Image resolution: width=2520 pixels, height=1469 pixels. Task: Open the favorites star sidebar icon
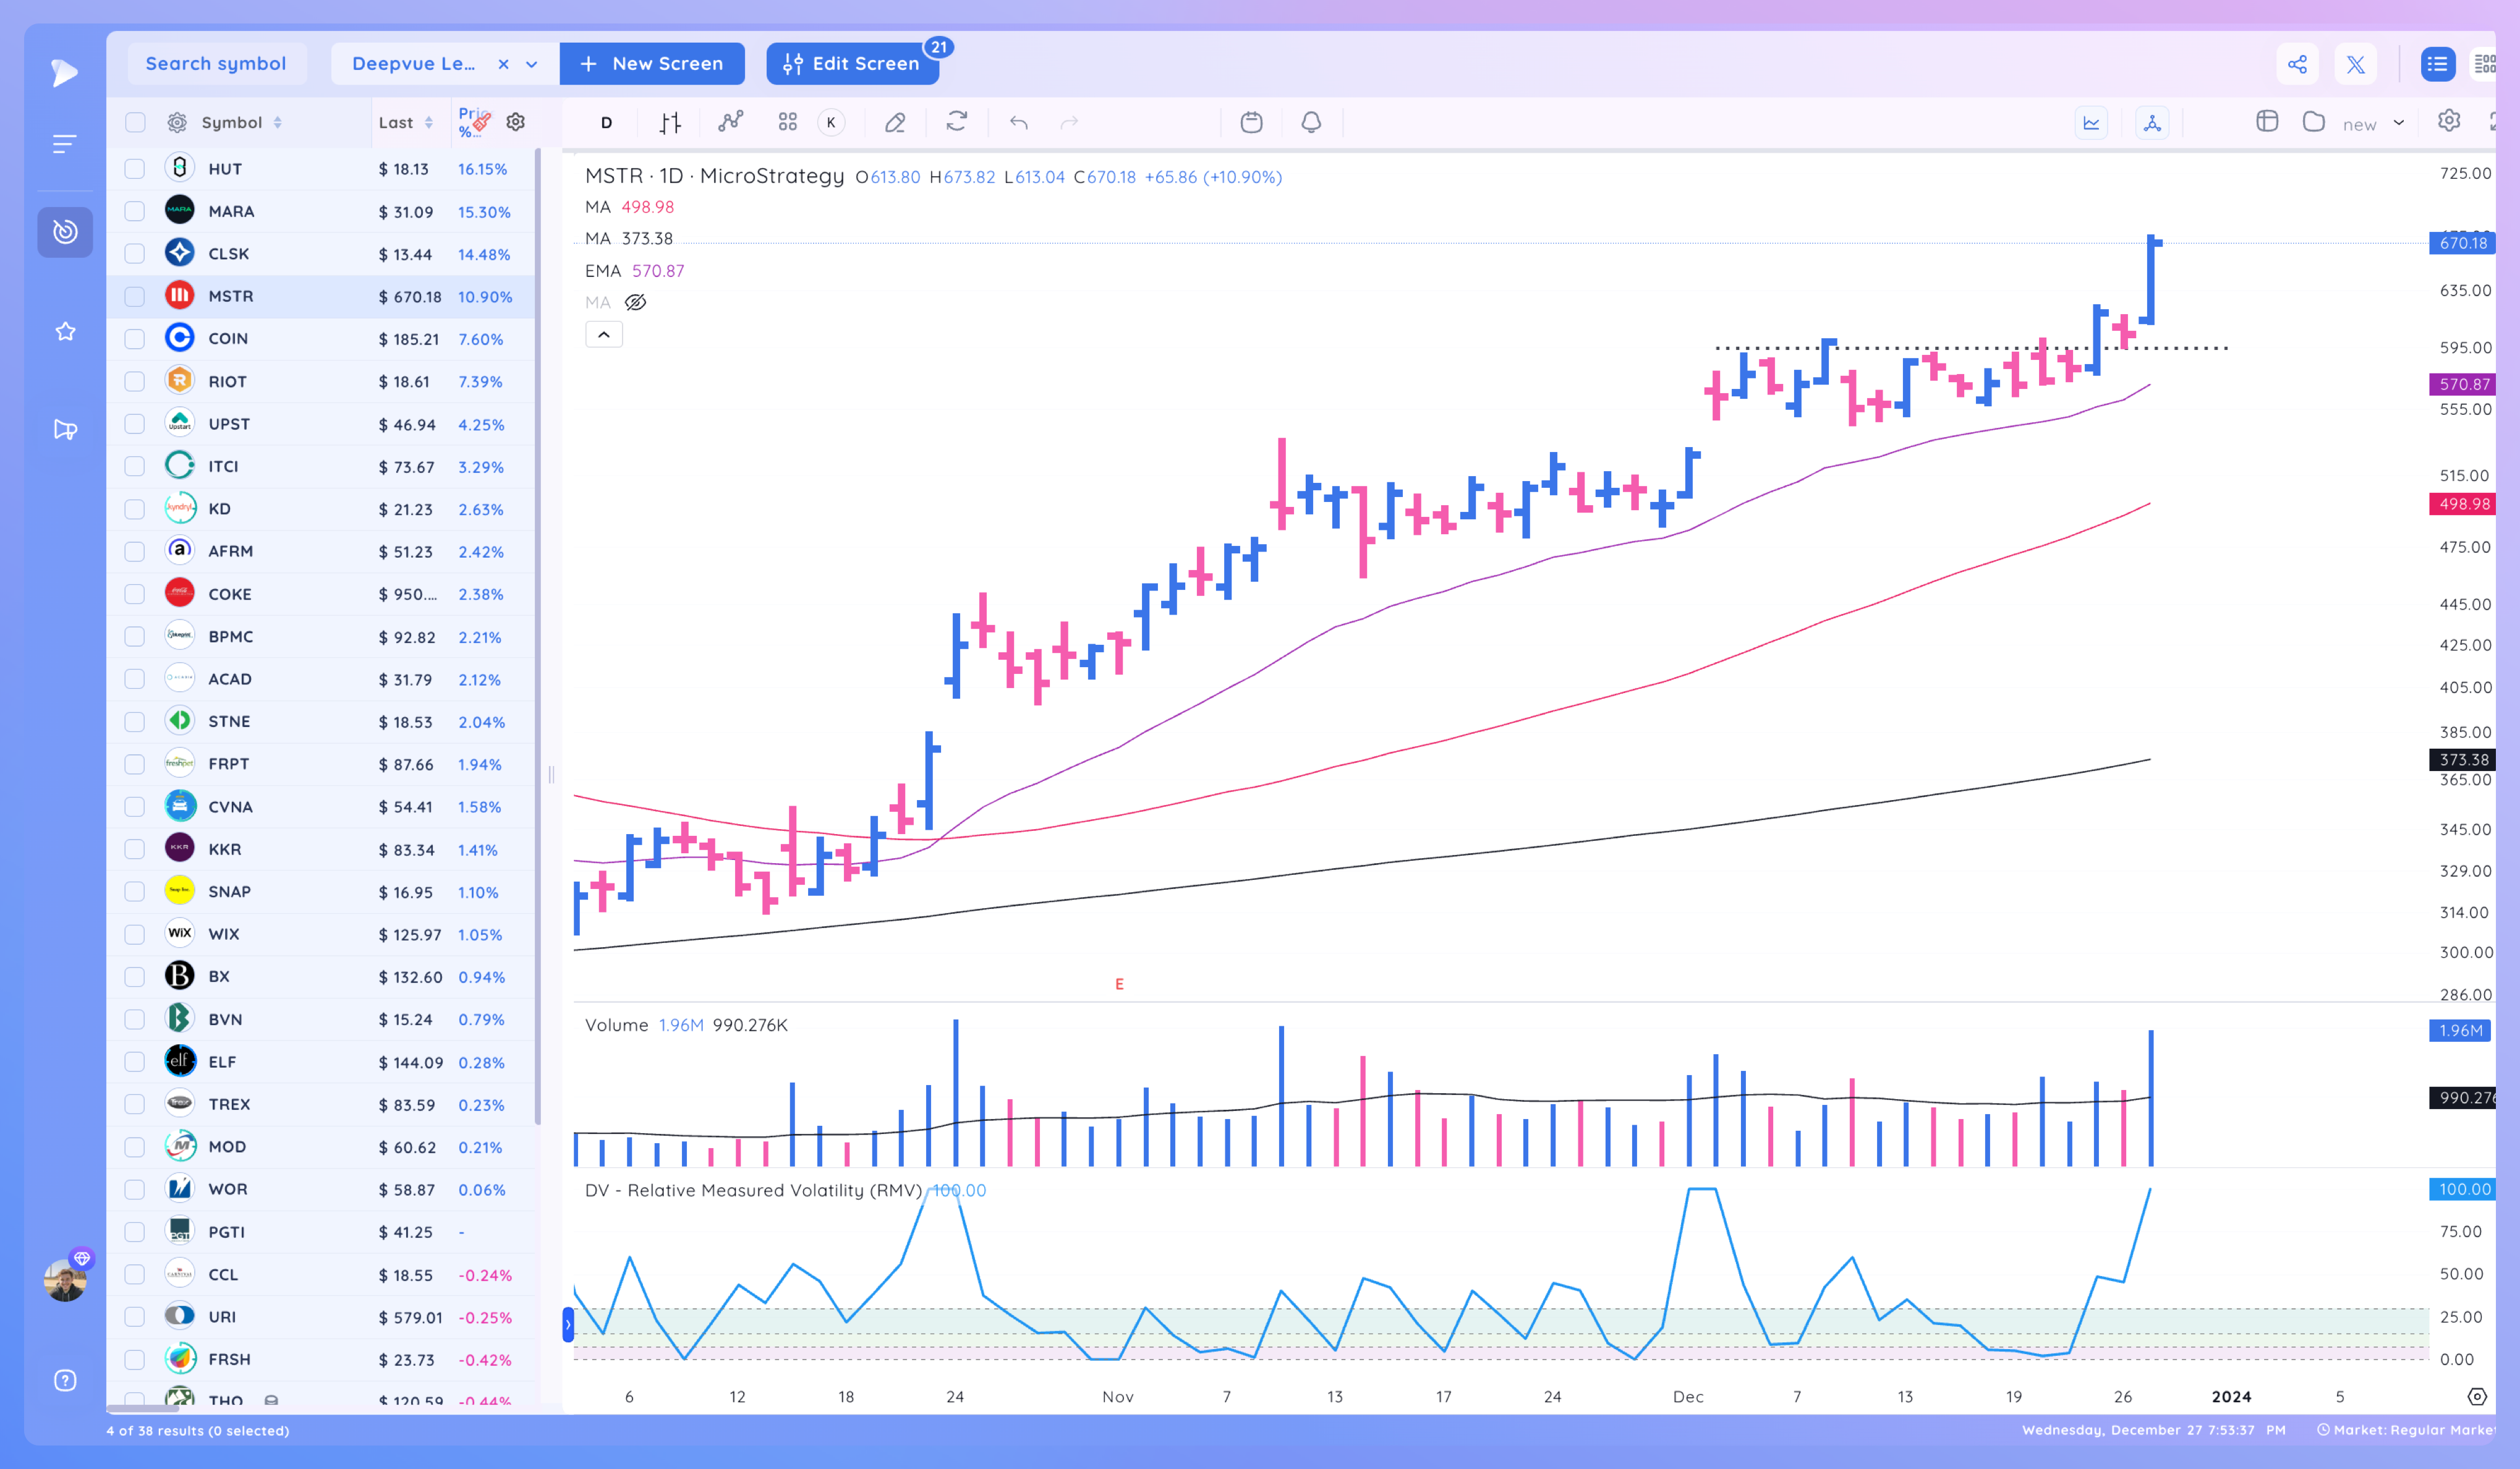tap(65, 331)
